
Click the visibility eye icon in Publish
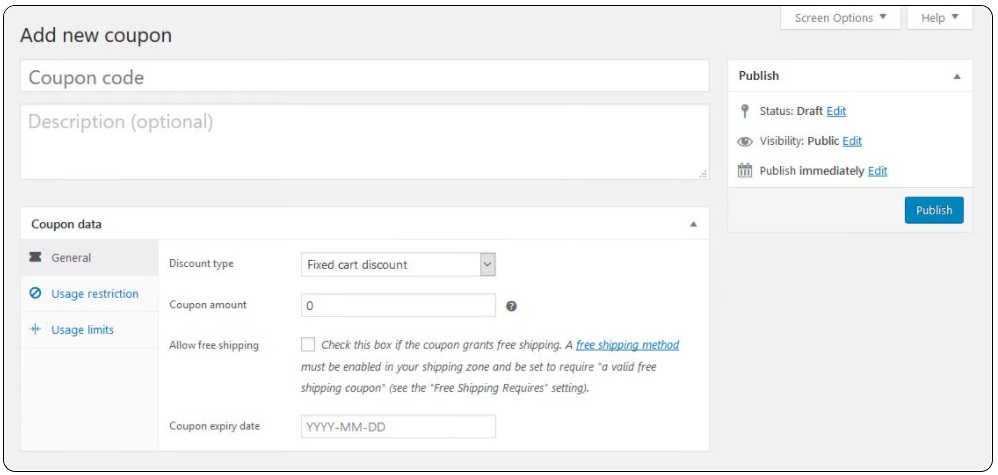744,142
